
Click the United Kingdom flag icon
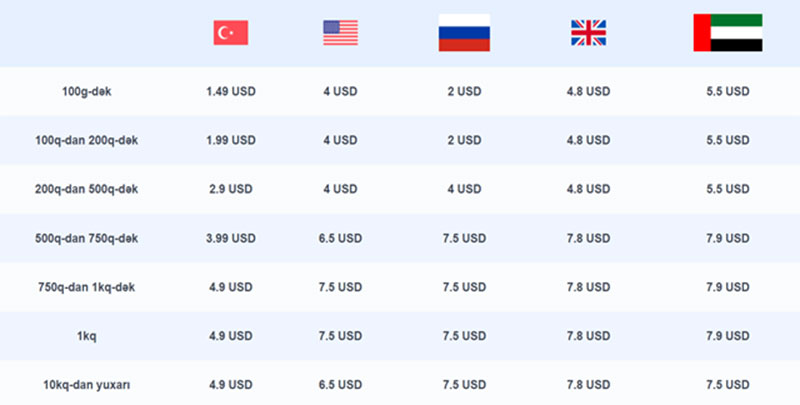click(588, 33)
